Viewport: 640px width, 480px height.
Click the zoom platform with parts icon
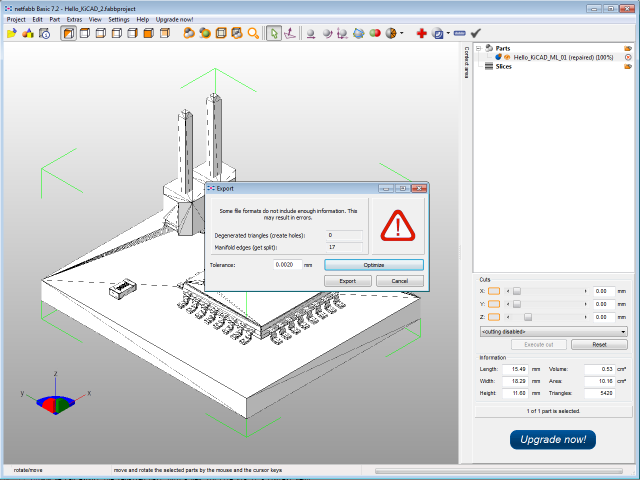237,33
